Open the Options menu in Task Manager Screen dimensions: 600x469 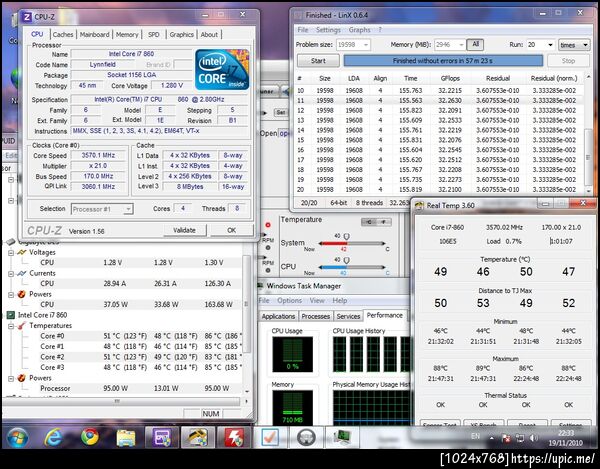coord(289,300)
